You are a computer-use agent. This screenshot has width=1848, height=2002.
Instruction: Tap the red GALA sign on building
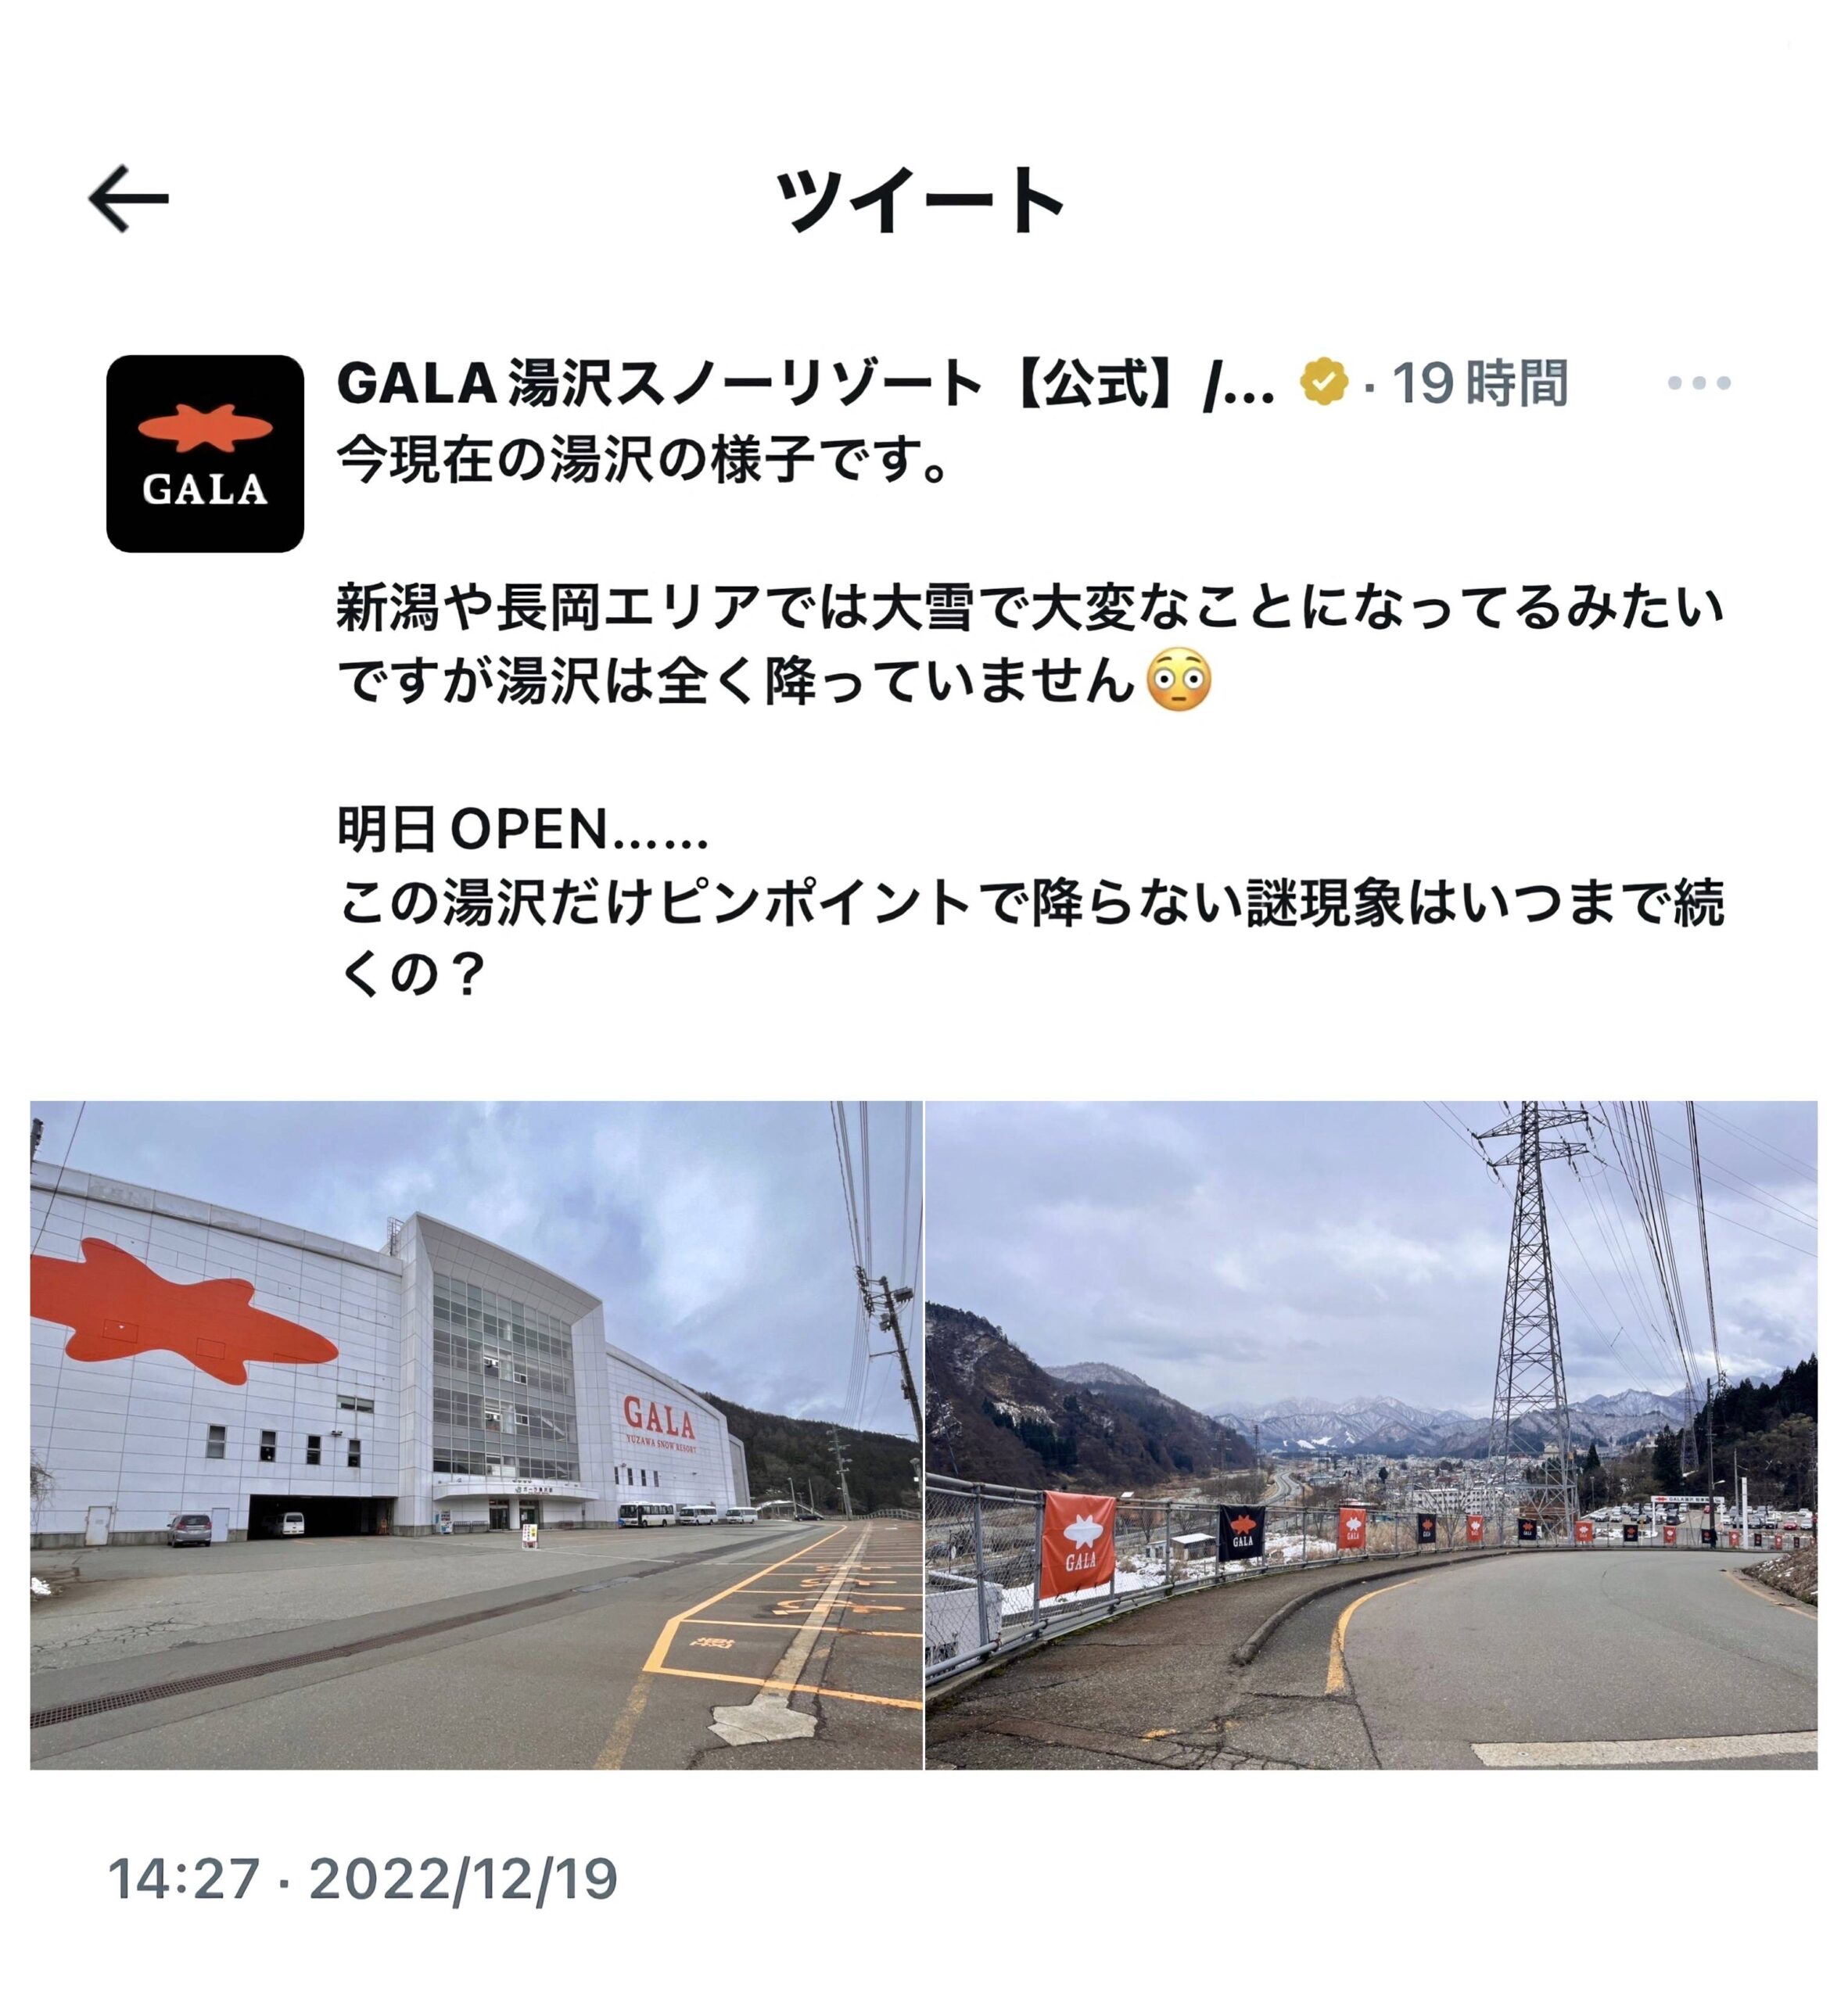(659, 1421)
